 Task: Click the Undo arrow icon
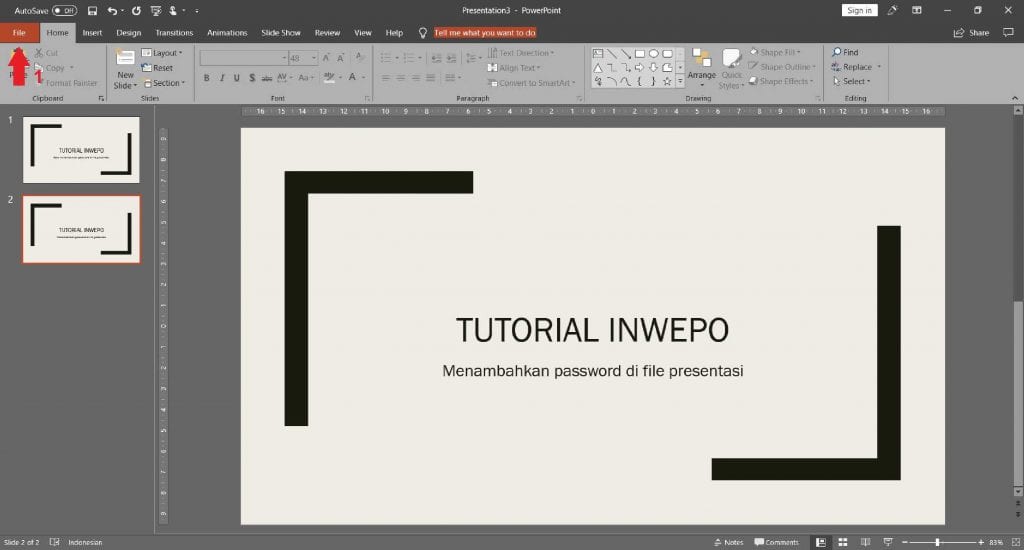point(112,10)
